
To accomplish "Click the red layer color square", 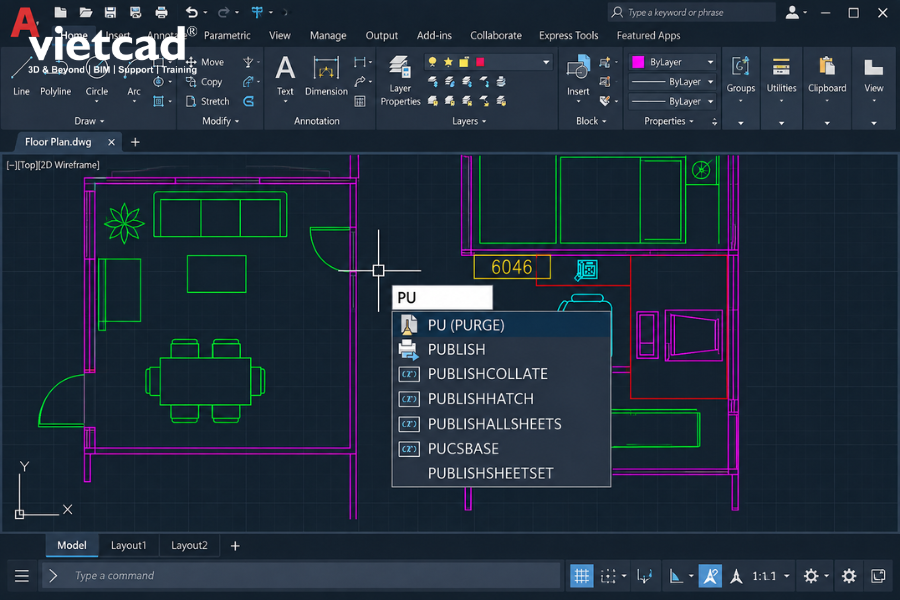I will coord(480,62).
